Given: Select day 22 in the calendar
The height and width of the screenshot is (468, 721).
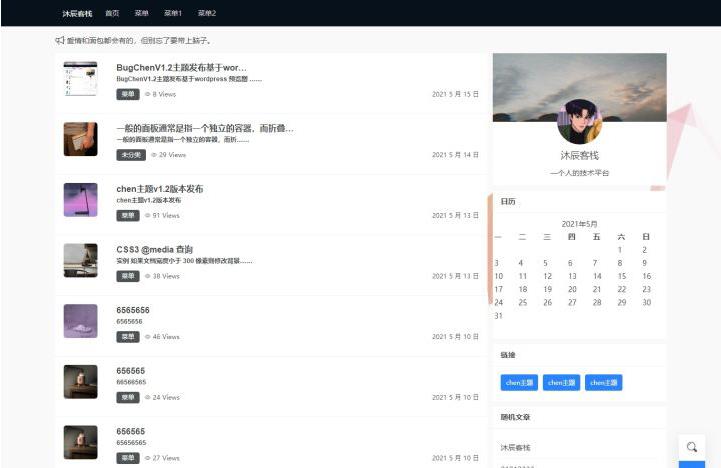Looking at the screenshot, I should [622, 289].
